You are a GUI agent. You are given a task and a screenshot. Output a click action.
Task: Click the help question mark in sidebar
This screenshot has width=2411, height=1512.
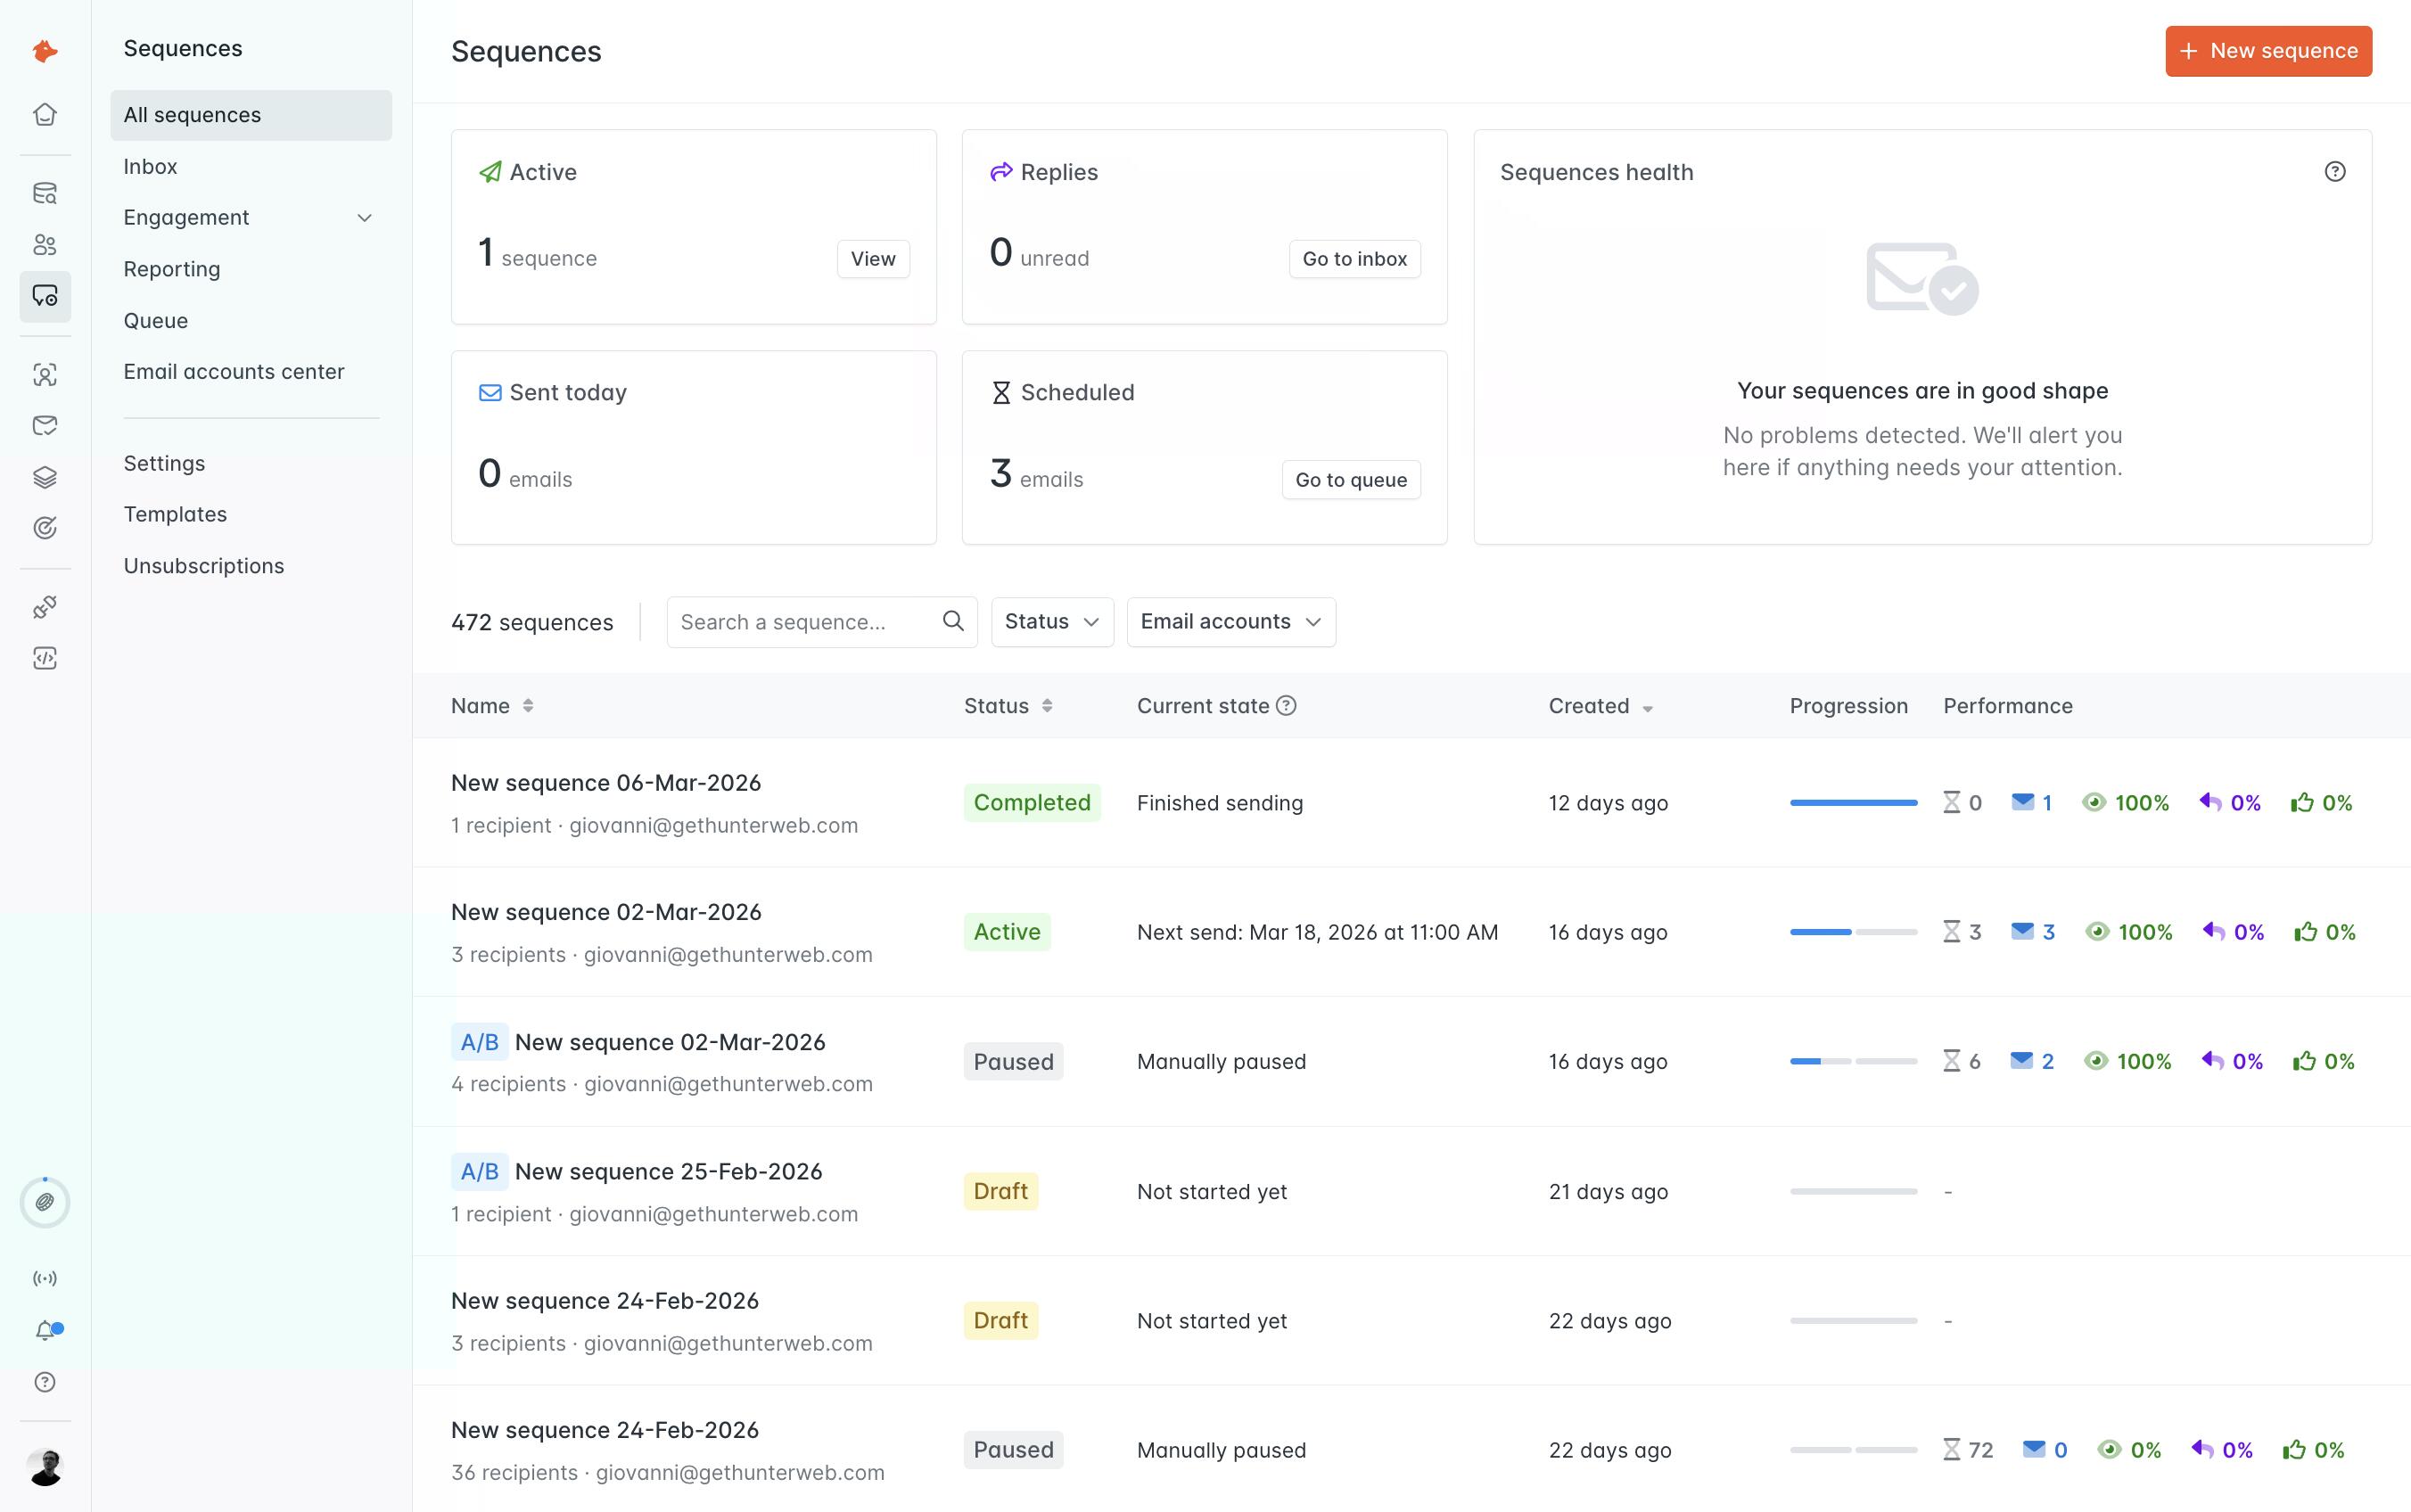point(45,1382)
